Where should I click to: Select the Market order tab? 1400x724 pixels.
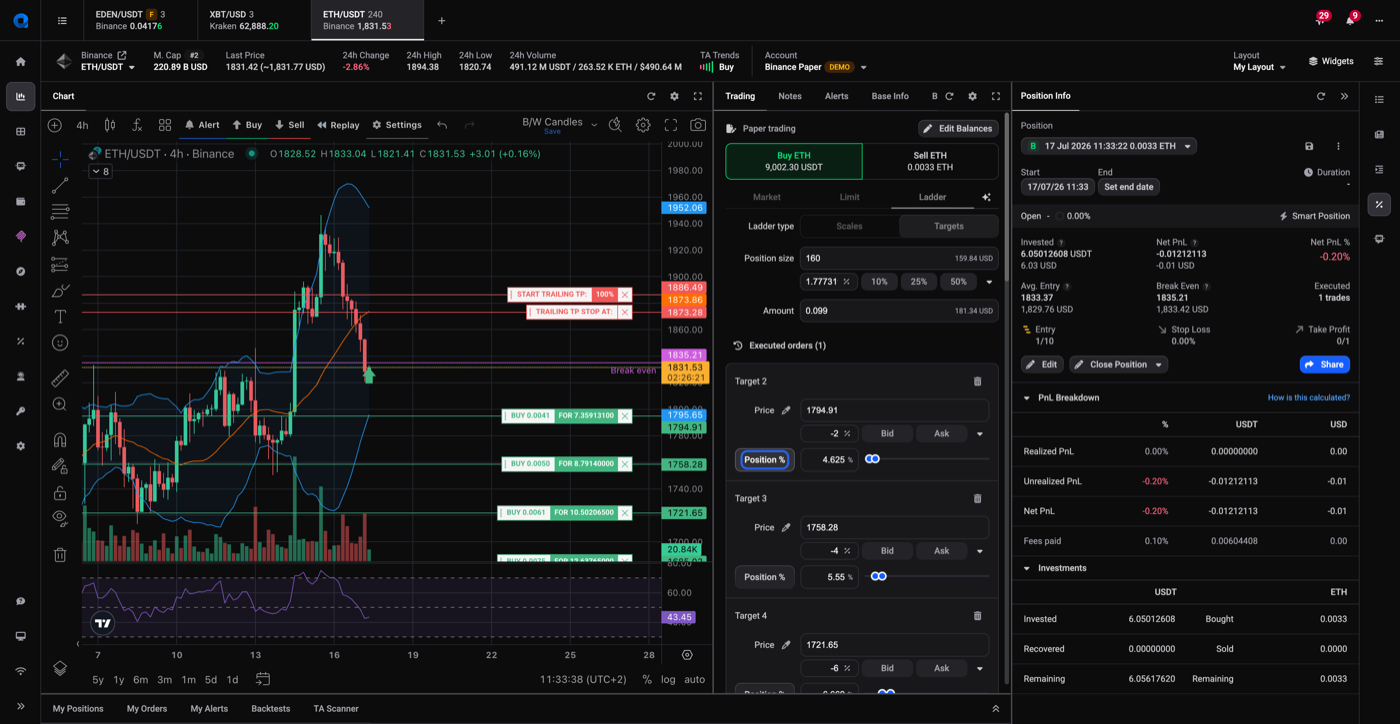coord(767,197)
